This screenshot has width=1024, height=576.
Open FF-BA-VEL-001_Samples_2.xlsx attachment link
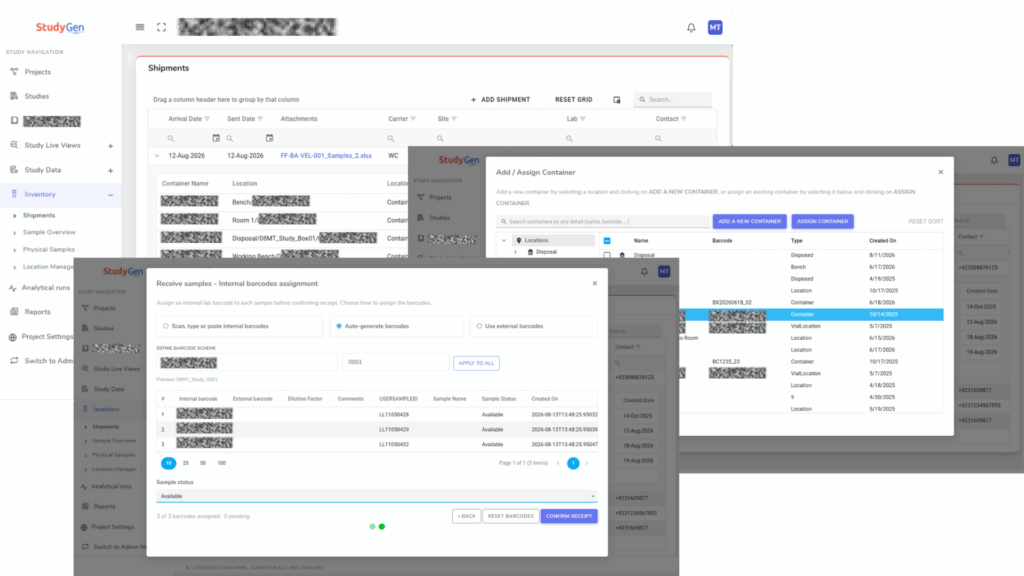pyautogui.click(x=326, y=156)
